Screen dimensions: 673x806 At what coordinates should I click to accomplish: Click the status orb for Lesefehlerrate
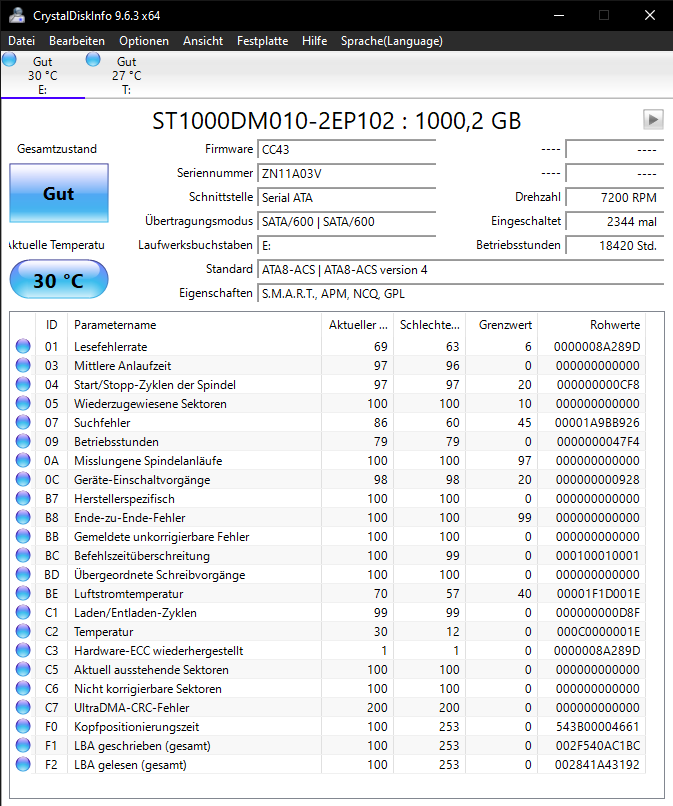(23, 346)
